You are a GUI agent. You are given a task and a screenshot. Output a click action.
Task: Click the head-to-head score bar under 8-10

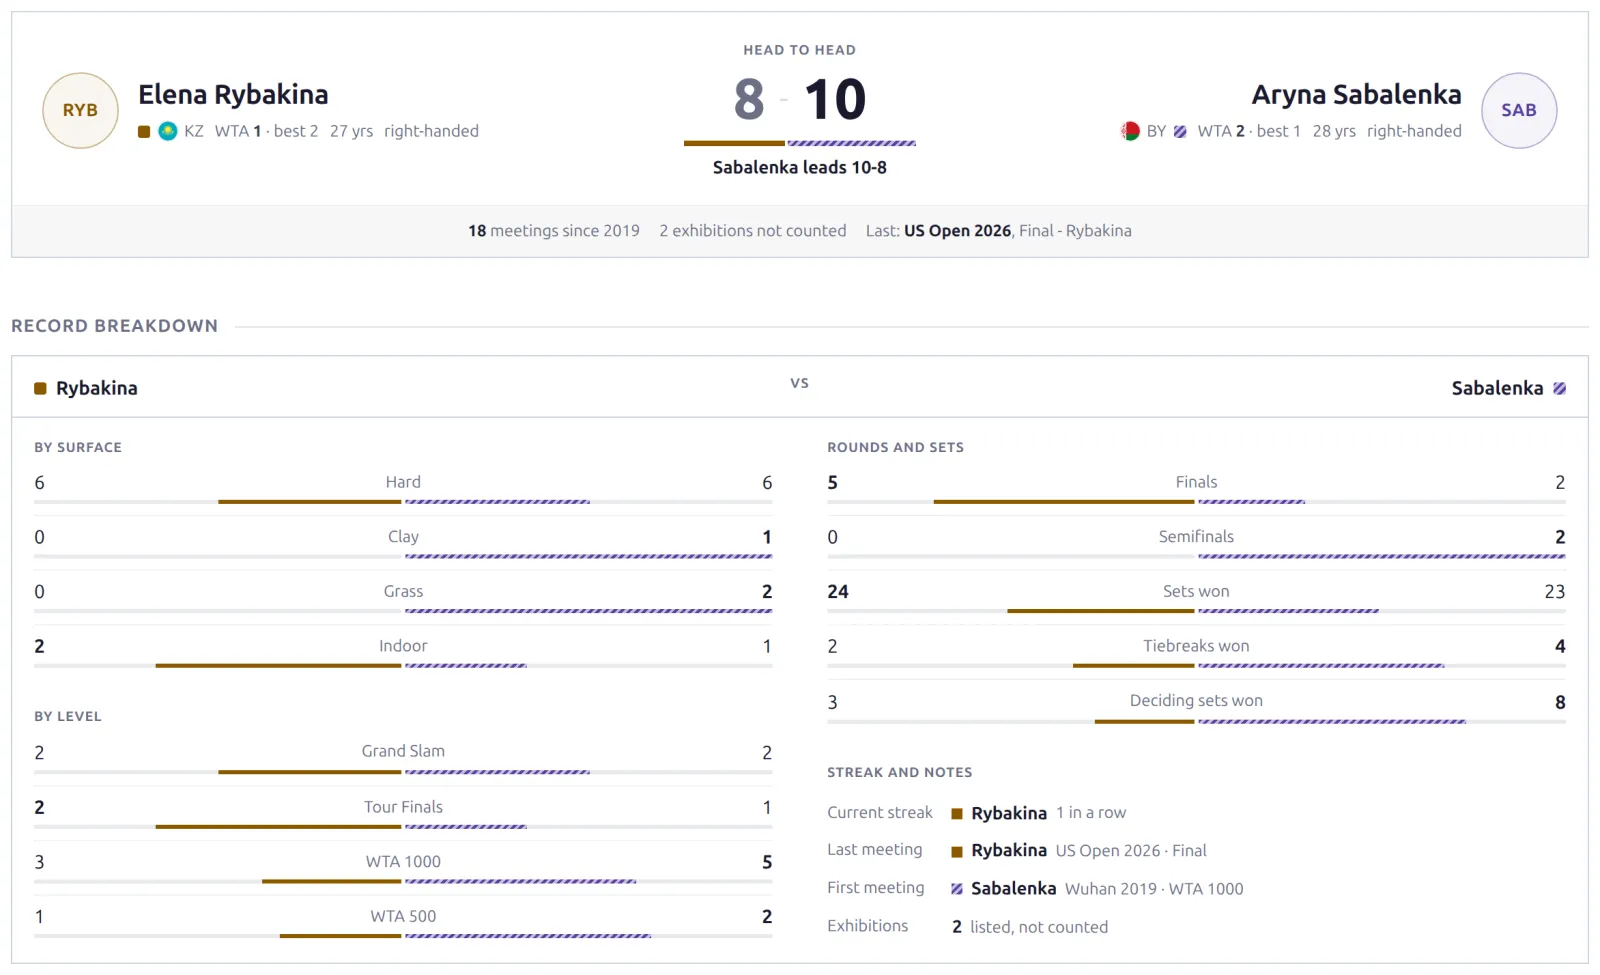(x=800, y=144)
